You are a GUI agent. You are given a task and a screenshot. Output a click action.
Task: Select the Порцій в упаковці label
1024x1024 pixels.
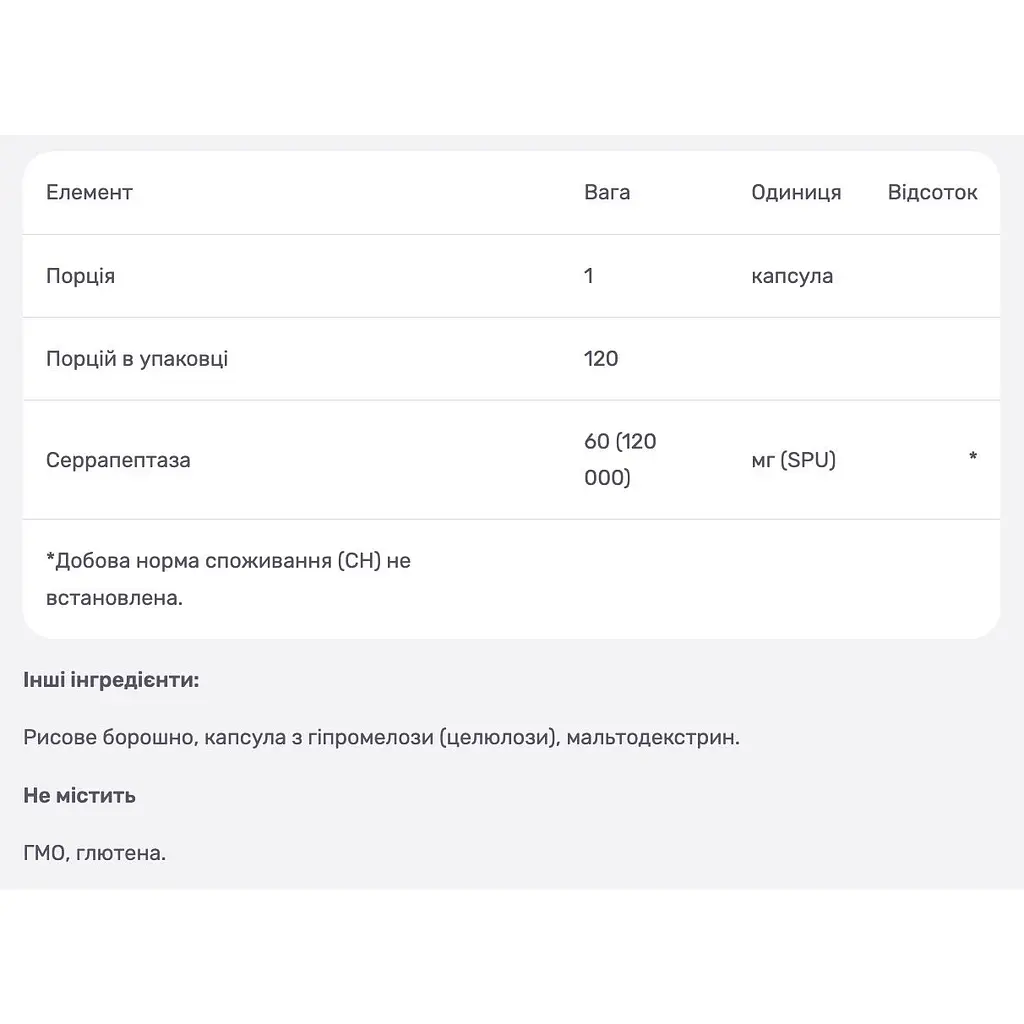tap(137, 359)
